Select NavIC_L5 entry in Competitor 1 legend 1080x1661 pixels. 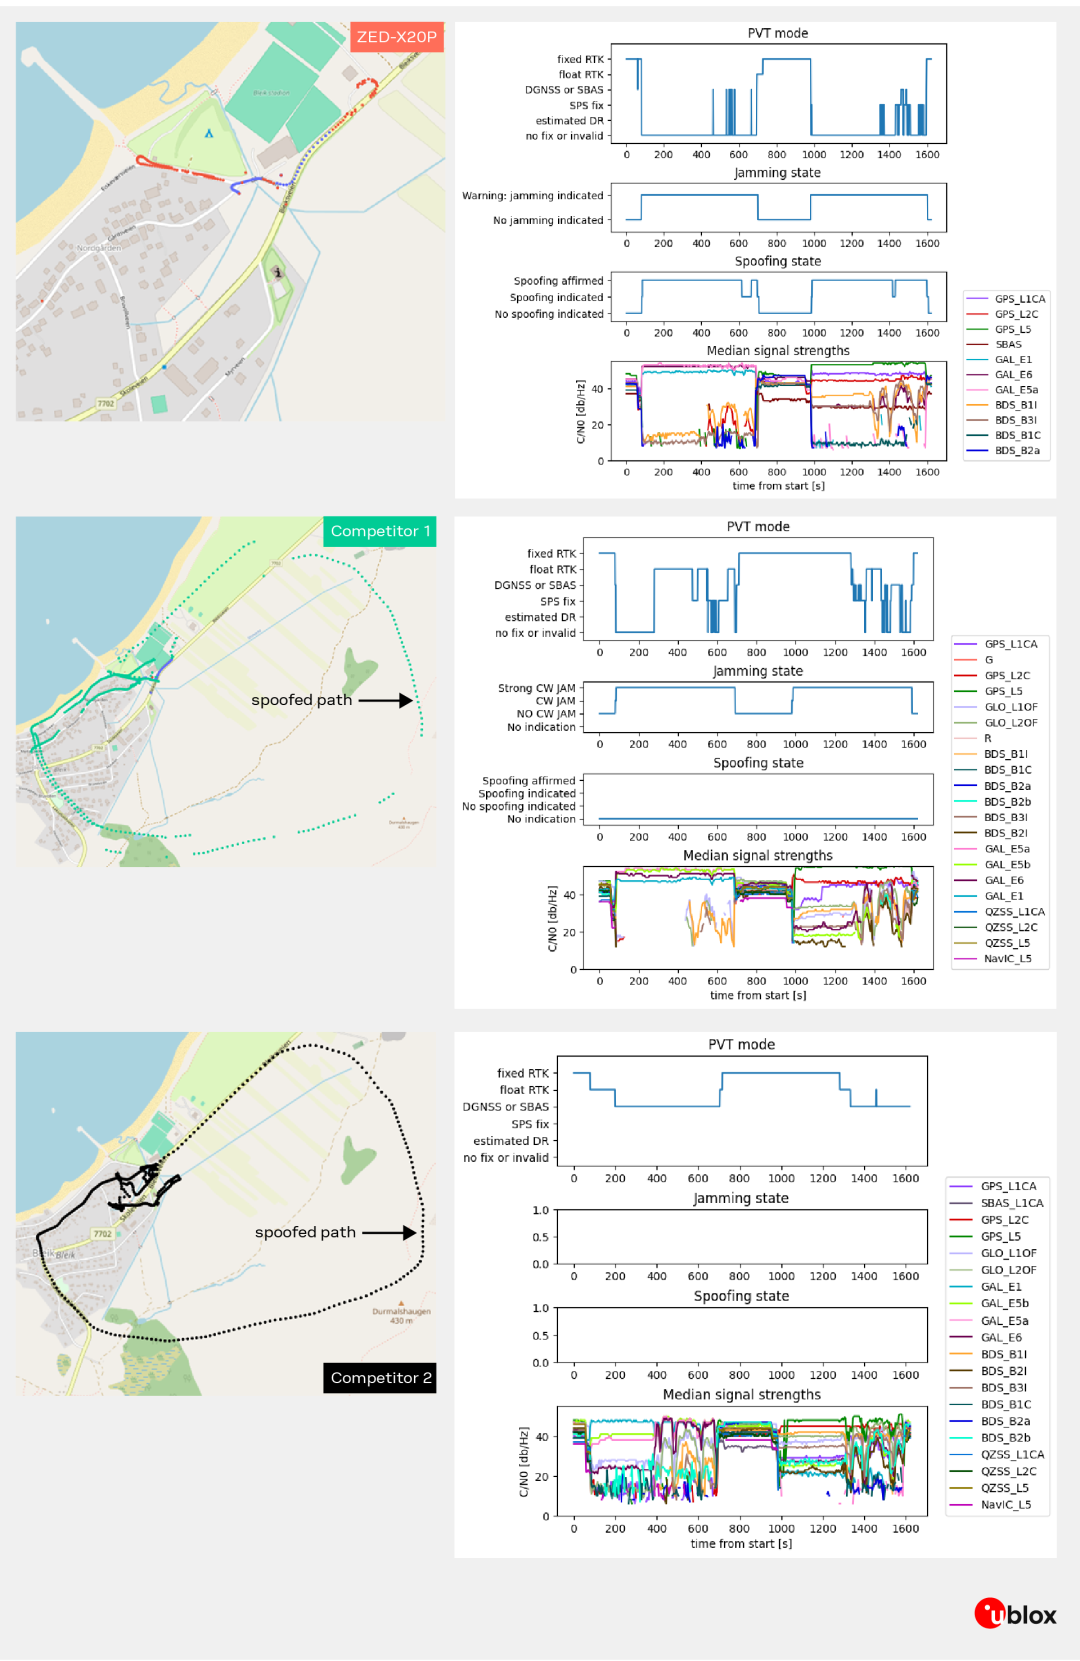pyautogui.click(x=993, y=959)
